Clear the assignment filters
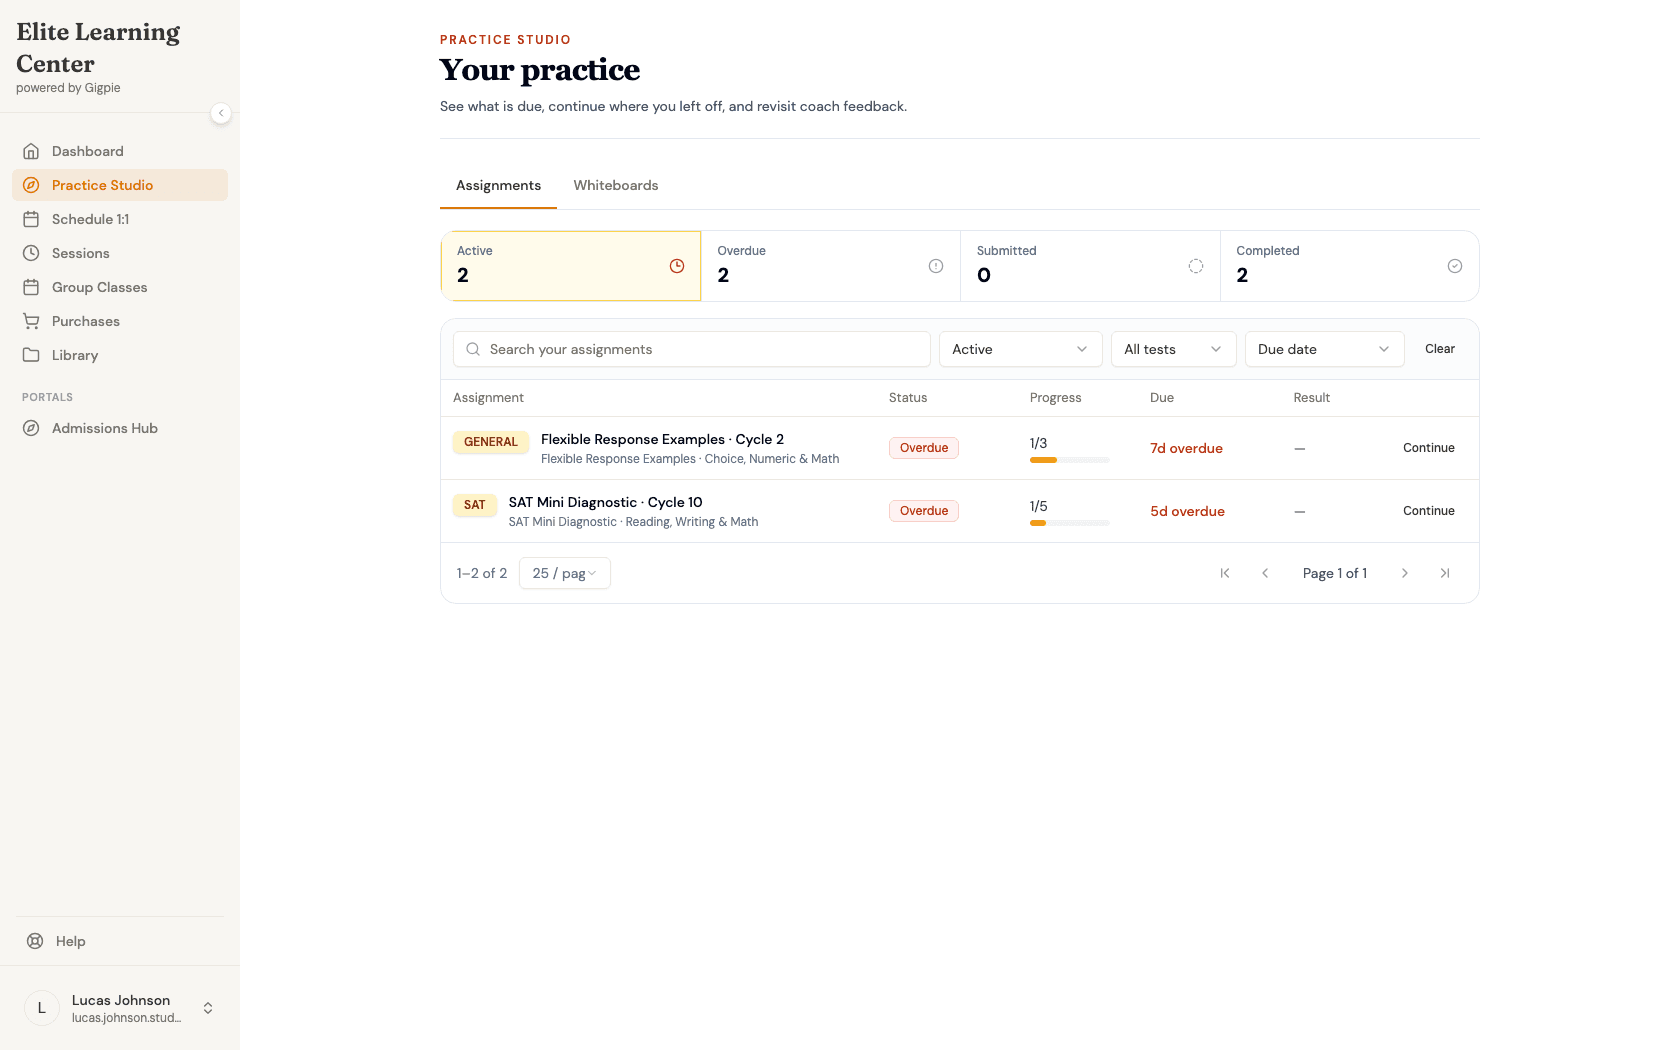 (1439, 349)
